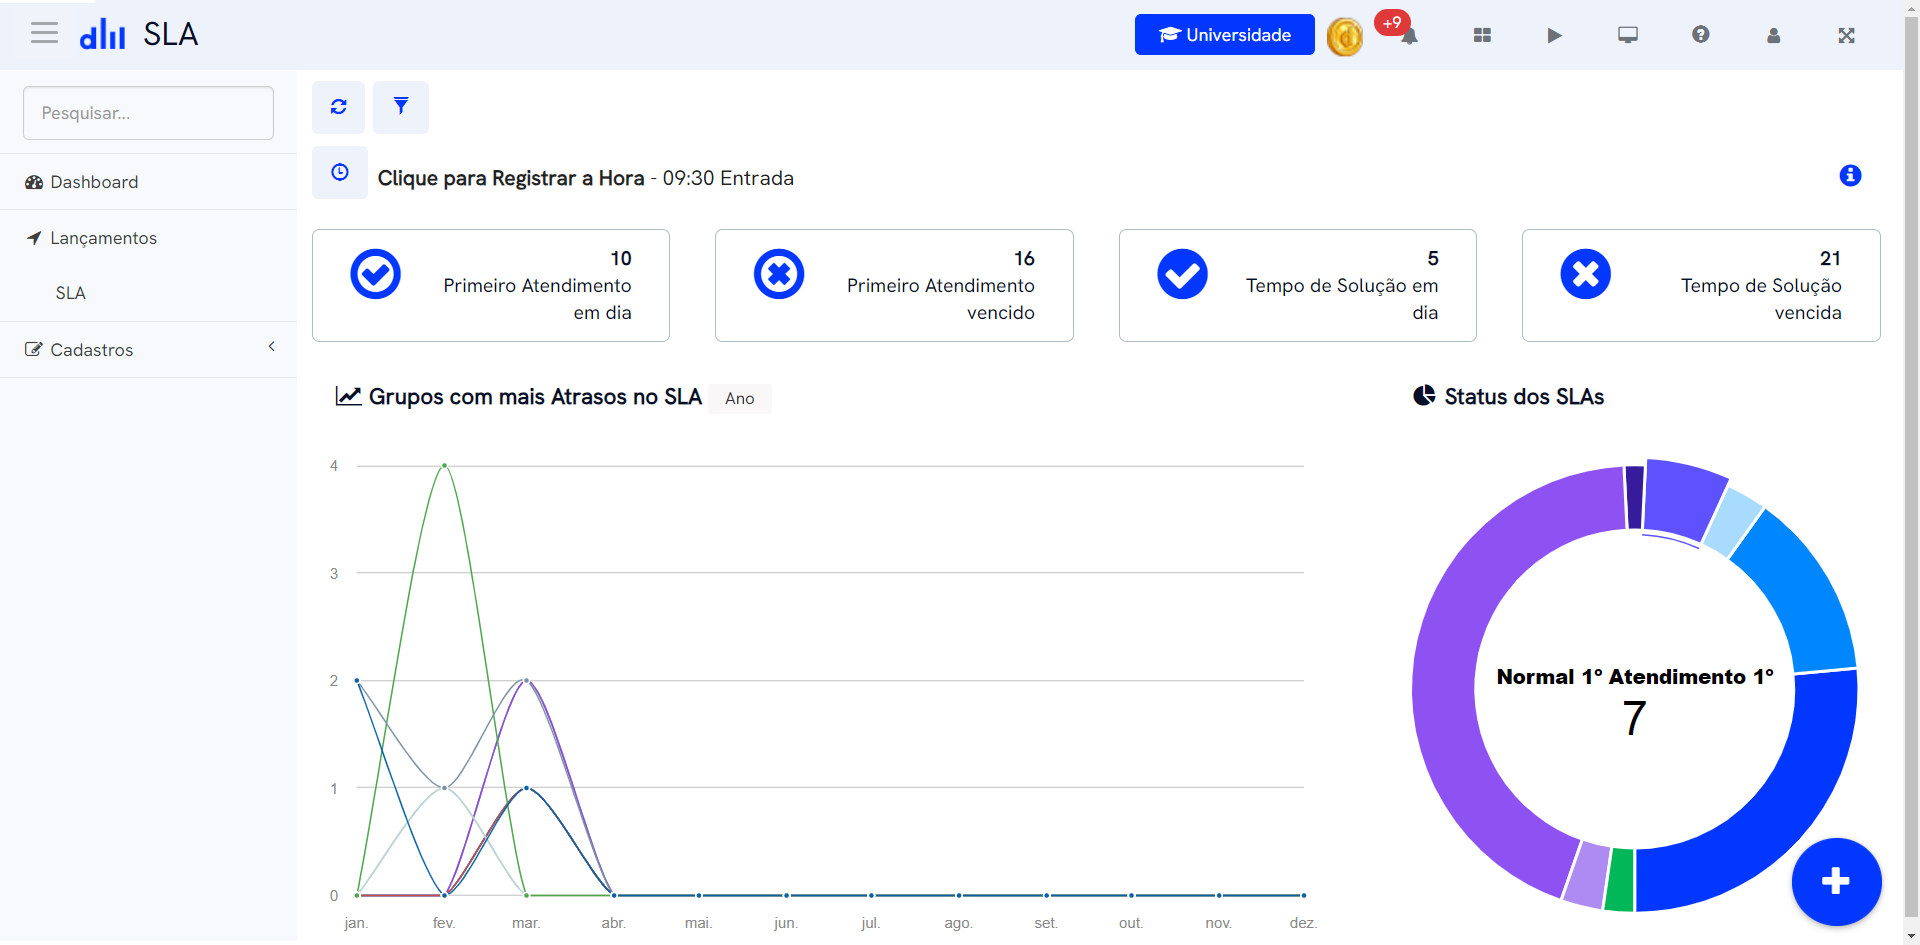This screenshot has width=1920, height=945.
Task: Open Cadastros in the sidebar
Action: click(148, 350)
